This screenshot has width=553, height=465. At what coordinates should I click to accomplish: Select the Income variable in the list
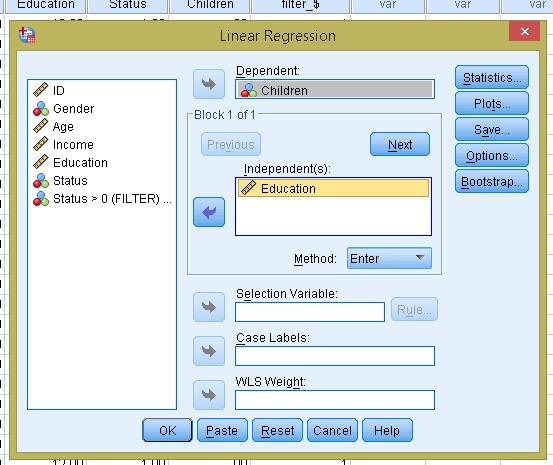tap(102, 145)
